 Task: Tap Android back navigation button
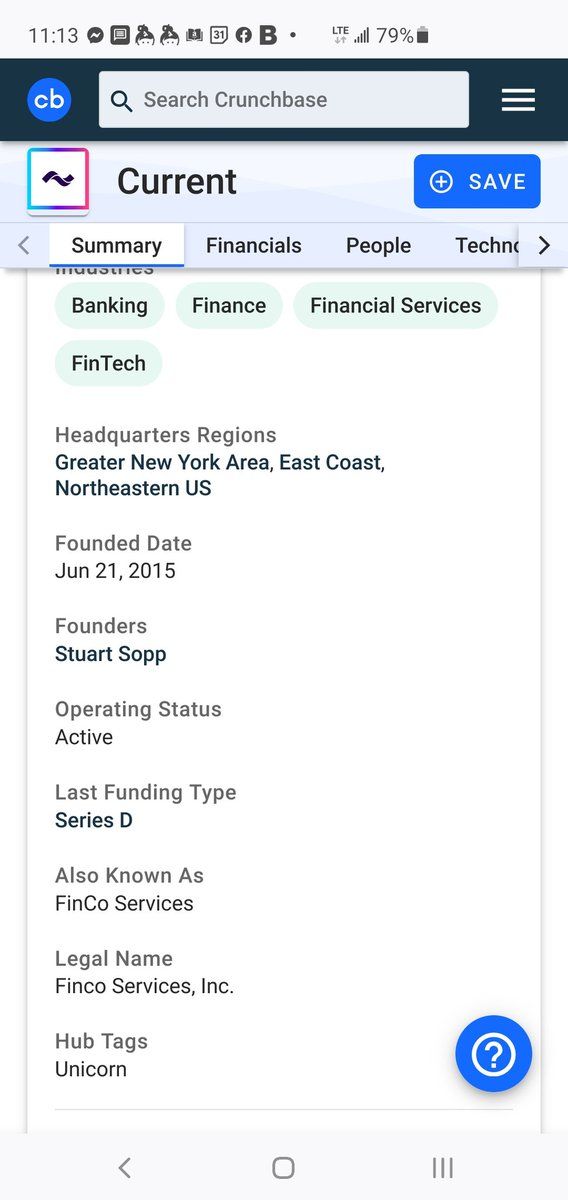[124, 1167]
